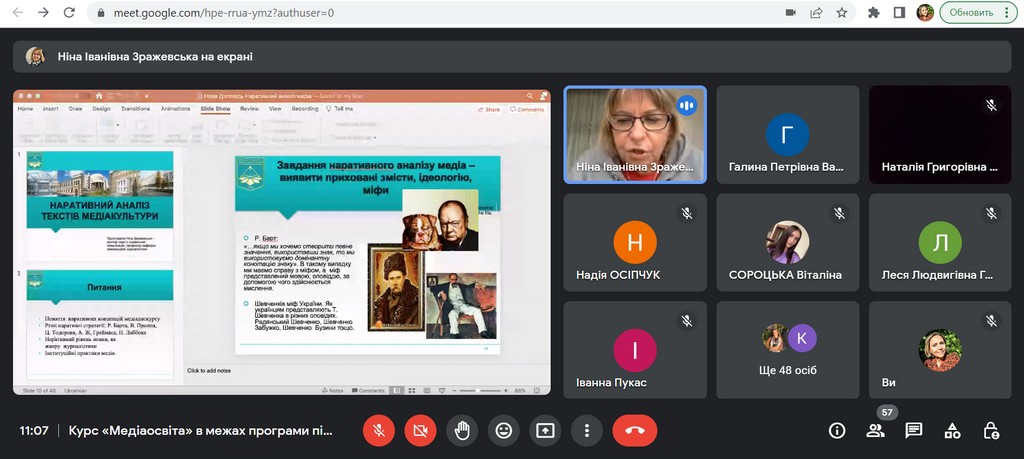The height and width of the screenshot is (459, 1024).
Task: Select Ніна Іванівна's video tile
Action: click(x=635, y=134)
